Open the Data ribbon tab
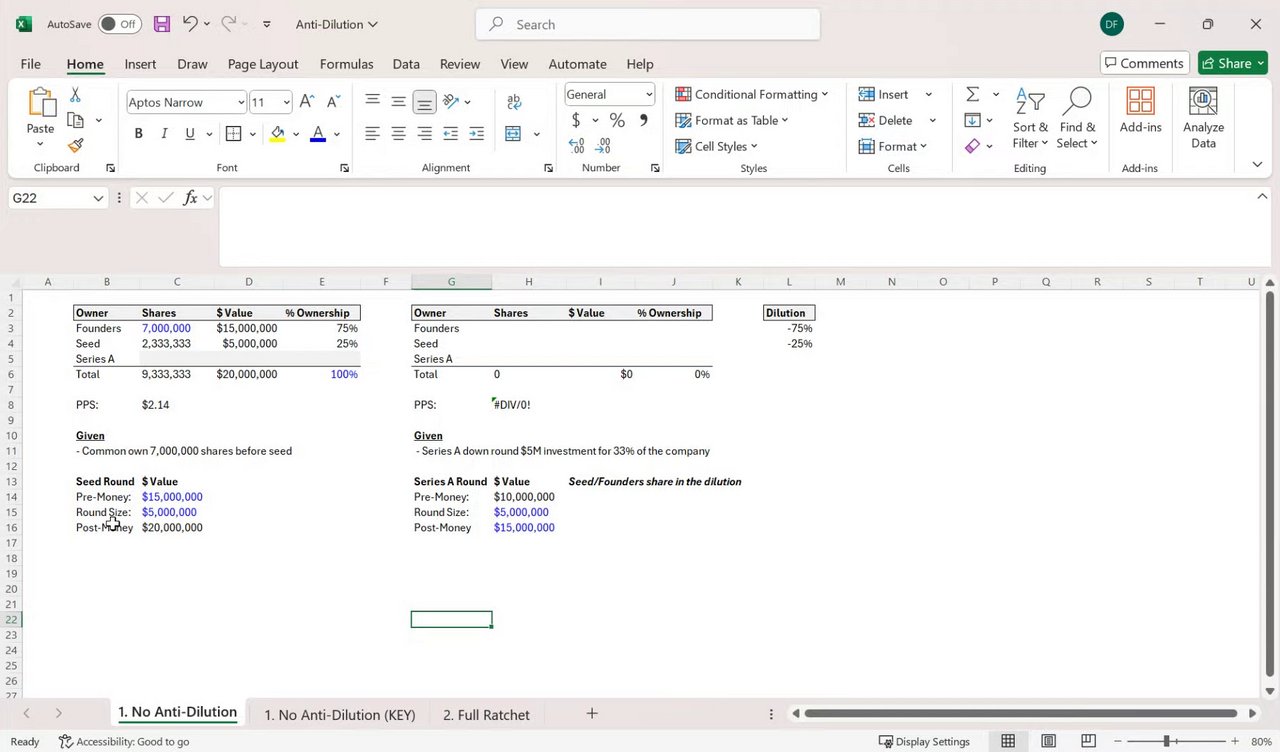The image size is (1280, 752). pos(406,64)
